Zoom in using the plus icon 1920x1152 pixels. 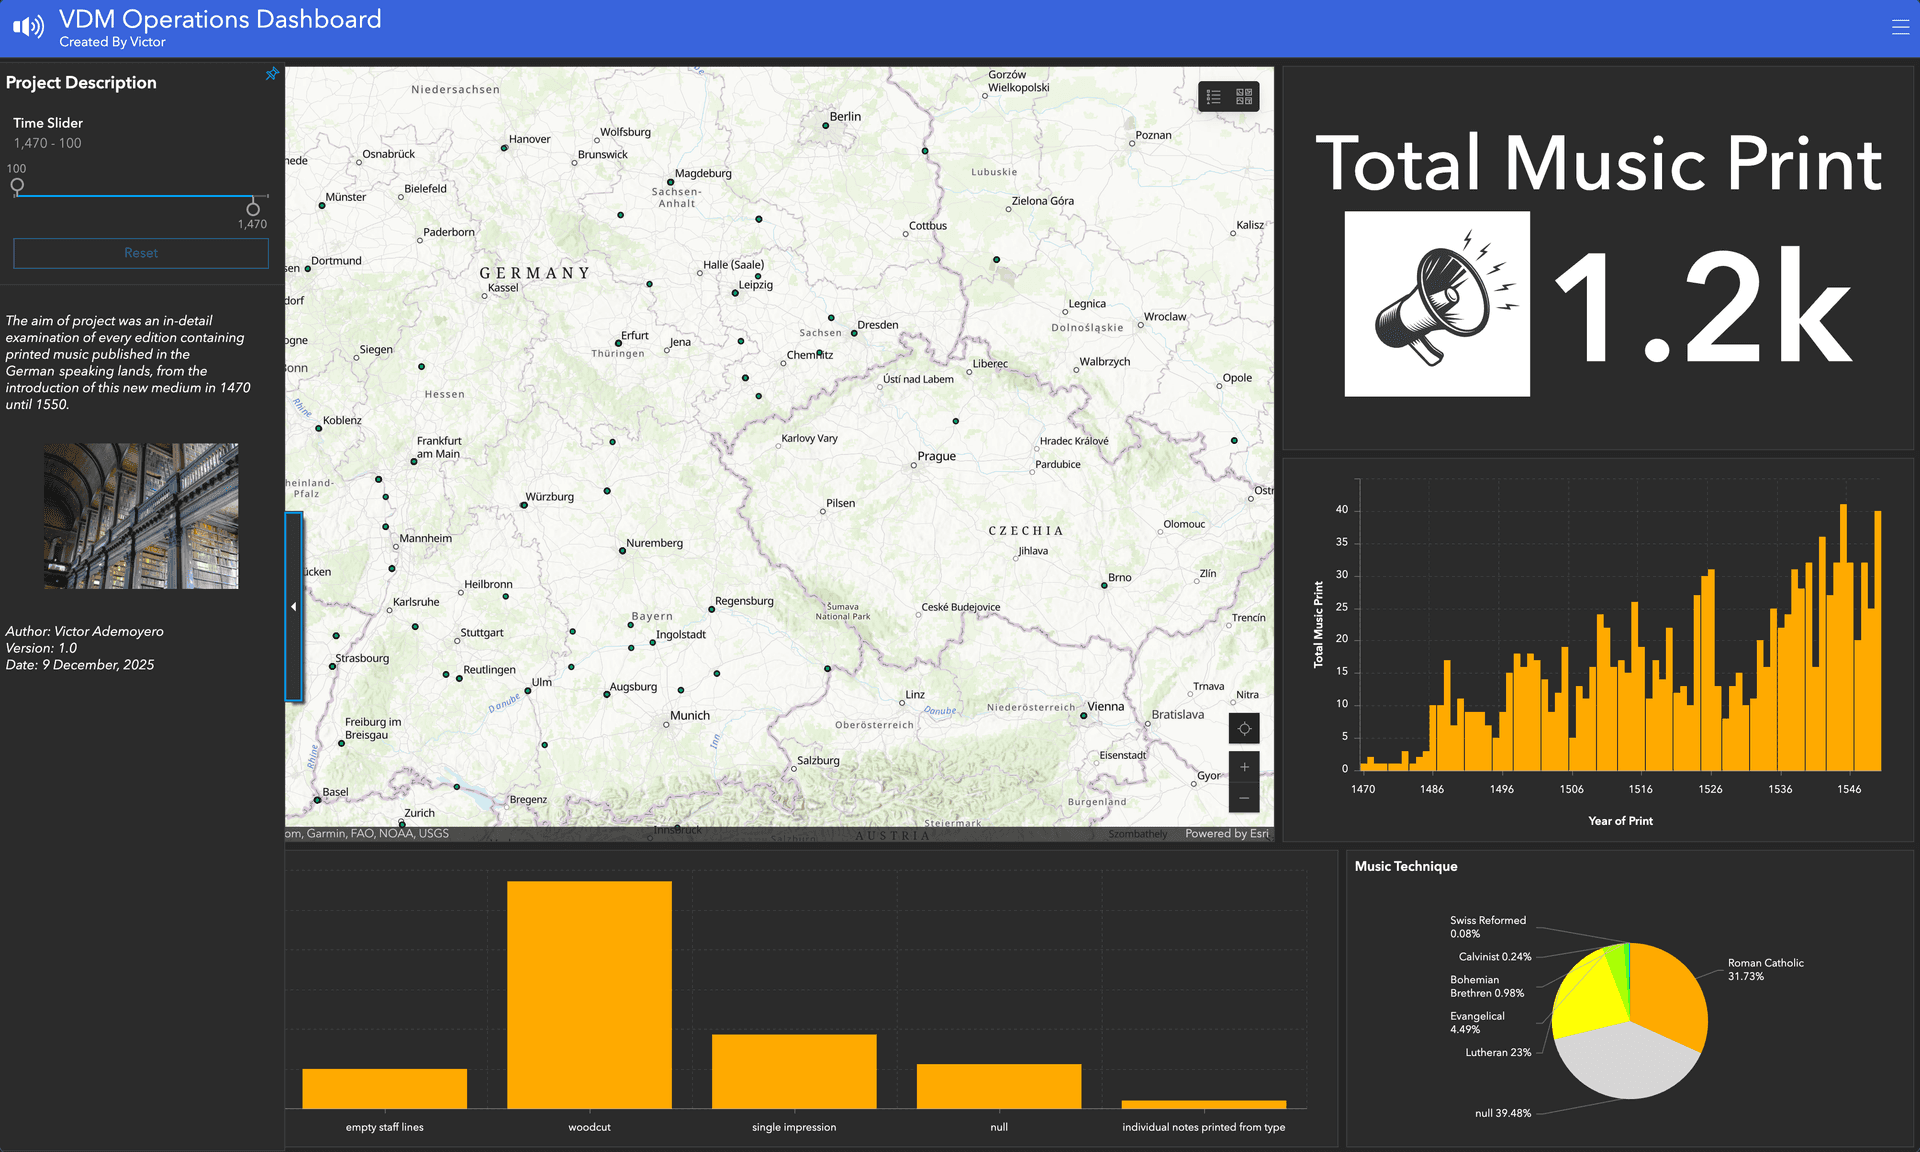(x=1243, y=766)
